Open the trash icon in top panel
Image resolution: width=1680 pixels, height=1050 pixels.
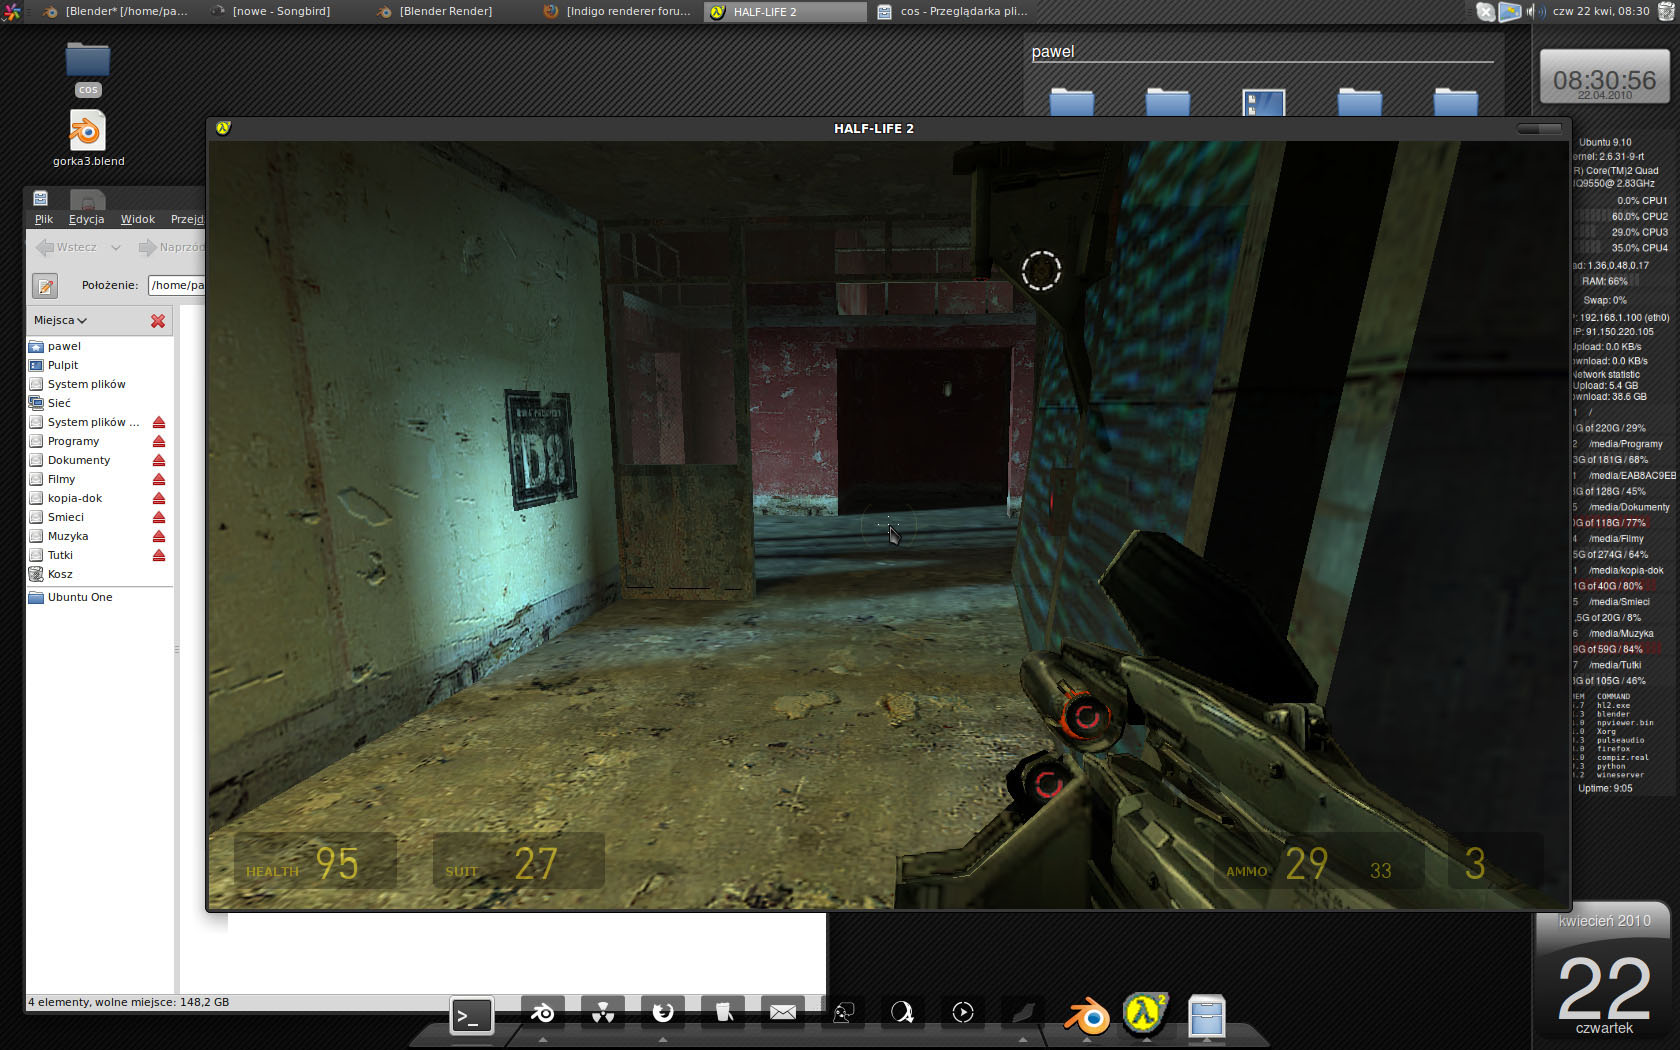(1665, 12)
